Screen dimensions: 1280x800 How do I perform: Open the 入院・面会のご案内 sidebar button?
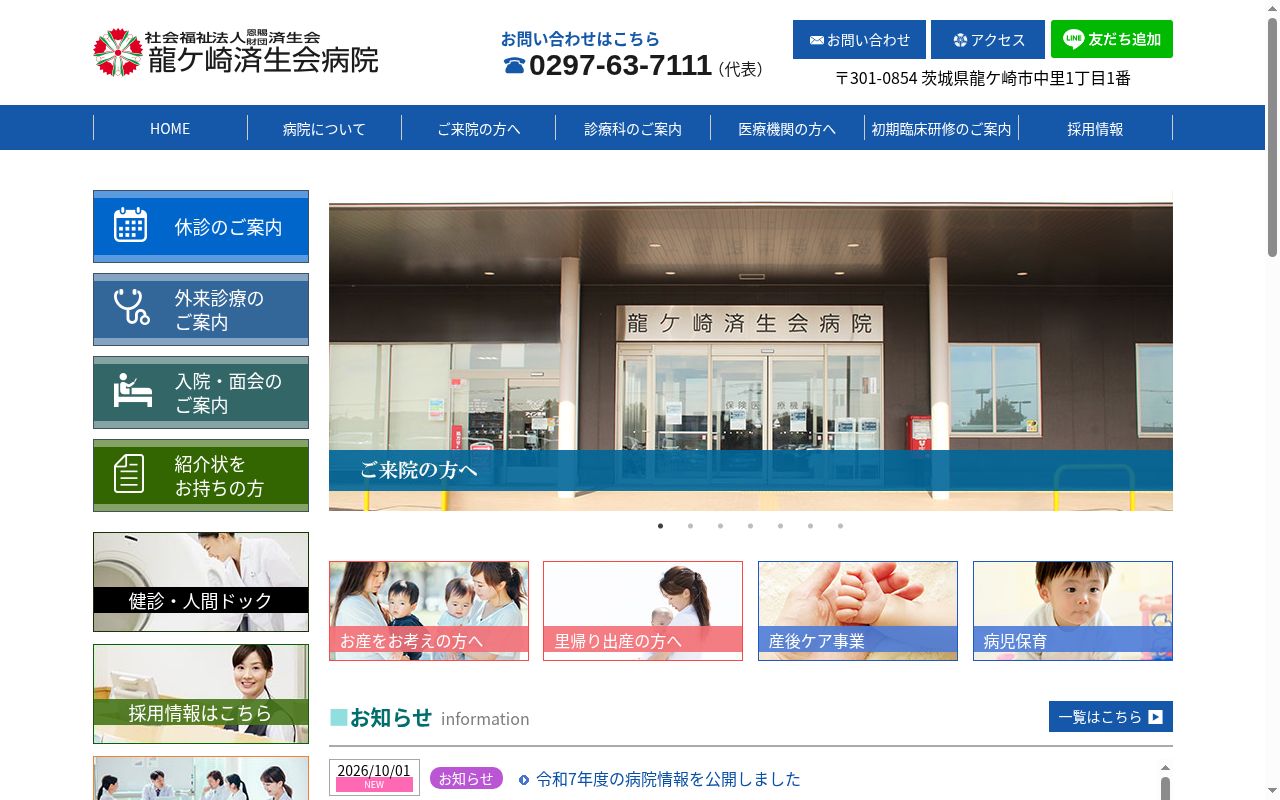[201, 392]
